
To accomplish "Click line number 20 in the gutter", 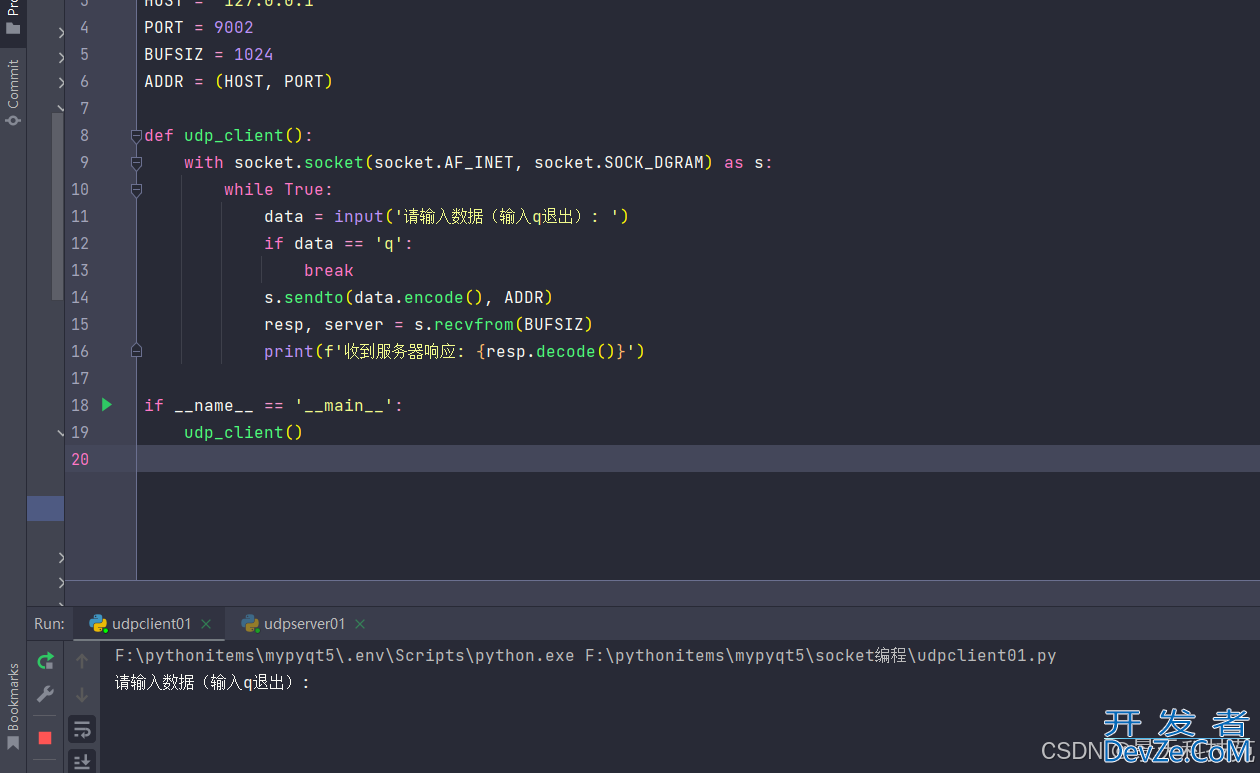I will [79, 459].
